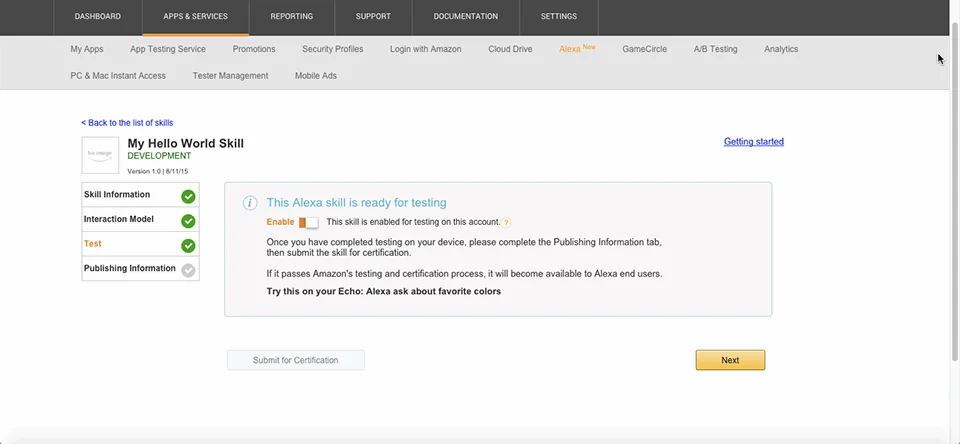Select the Test step

point(140,244)
